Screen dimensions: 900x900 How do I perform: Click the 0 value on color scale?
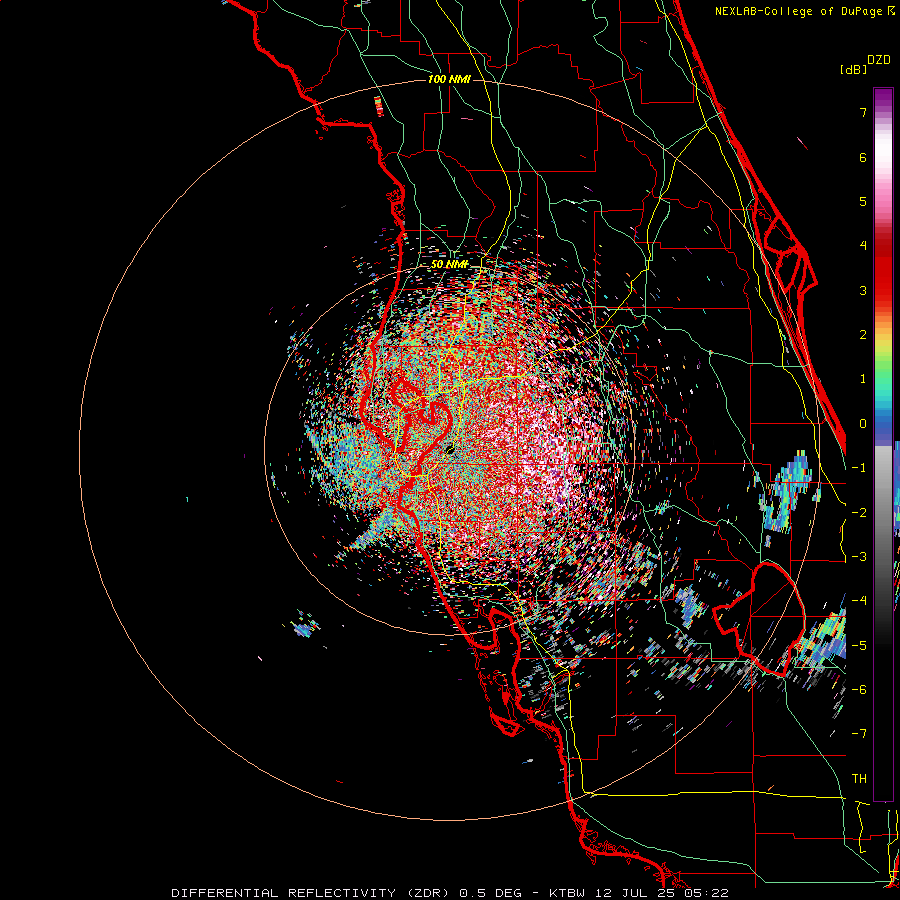pyautogui.click(x=863, y=424)
